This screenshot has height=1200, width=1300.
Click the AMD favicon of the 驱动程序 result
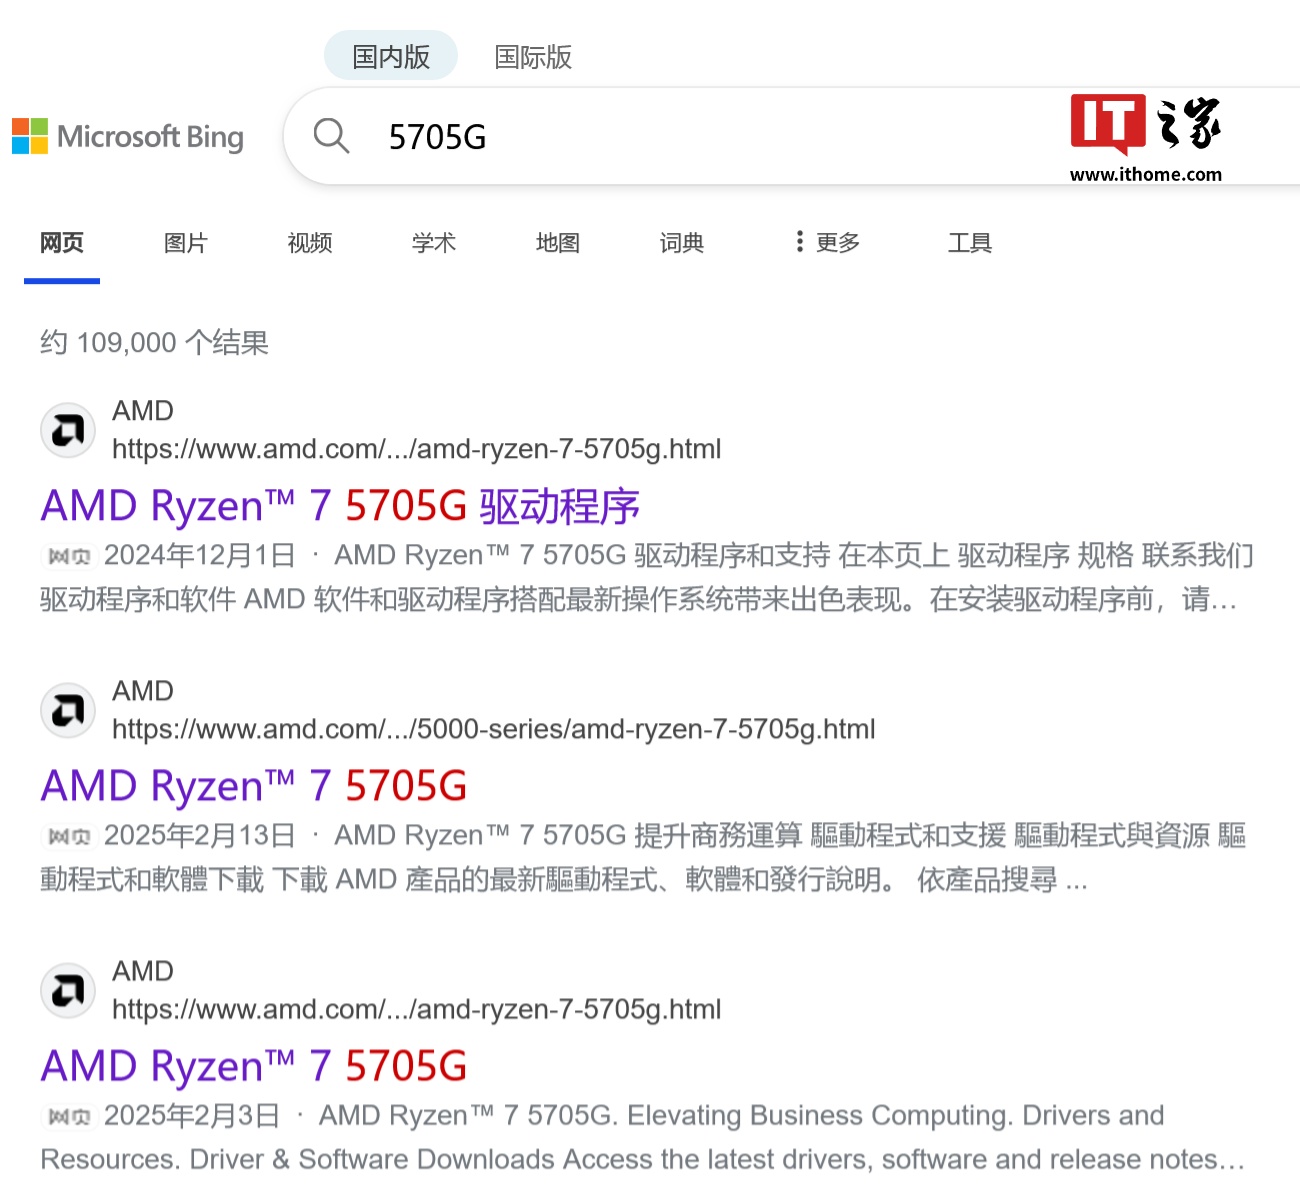point(67,430)
